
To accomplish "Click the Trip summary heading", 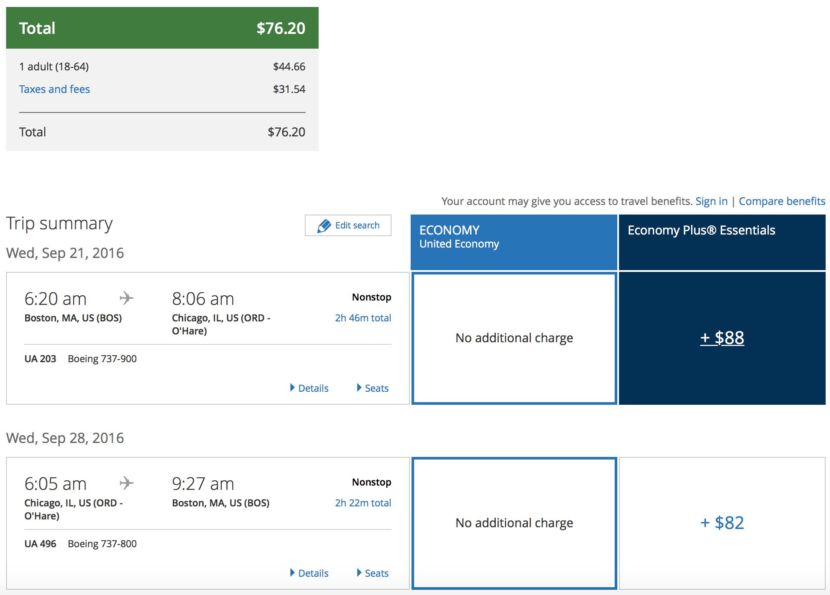I will tap(59, 224).
